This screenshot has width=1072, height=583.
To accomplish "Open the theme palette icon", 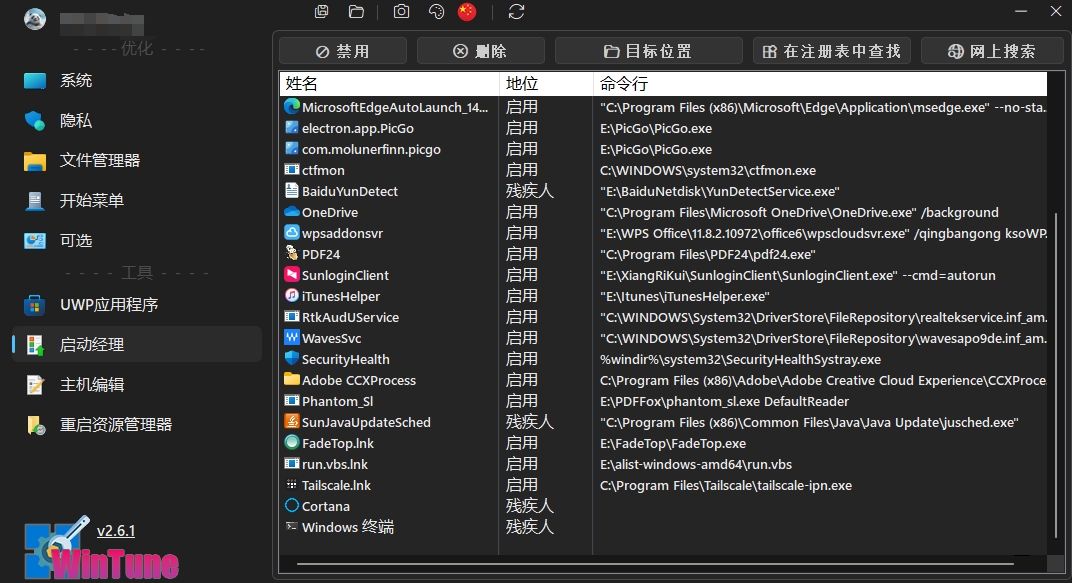I will coord(436,12).
